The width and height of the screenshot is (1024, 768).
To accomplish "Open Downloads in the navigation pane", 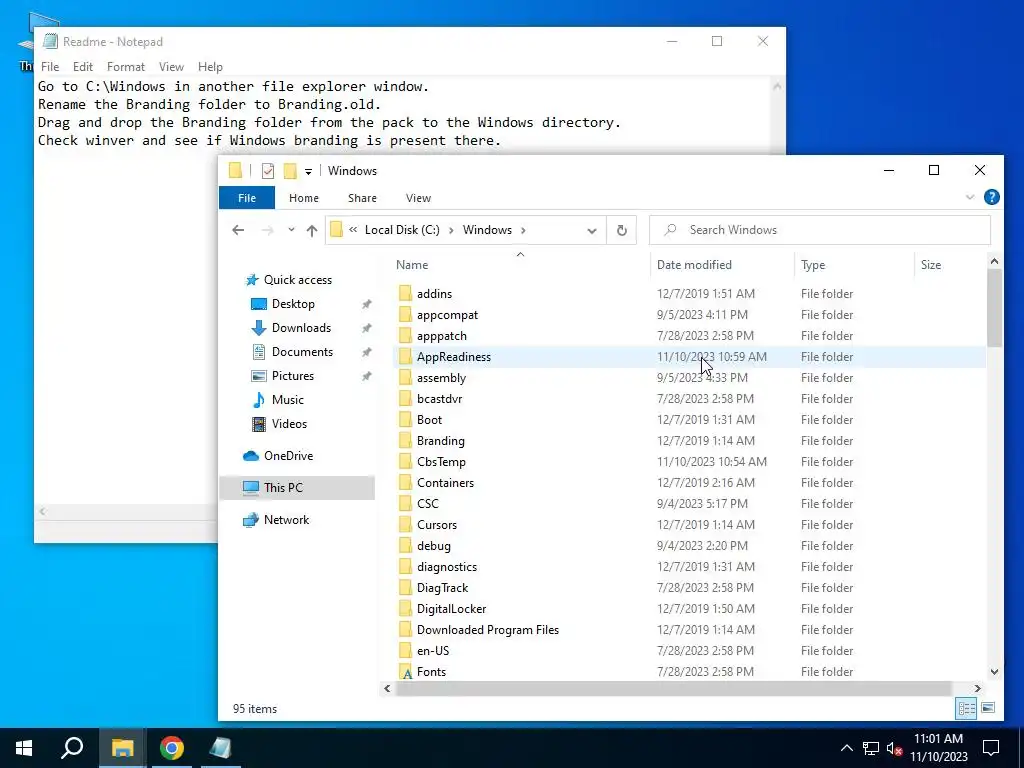I will click(x=301, y=328).
